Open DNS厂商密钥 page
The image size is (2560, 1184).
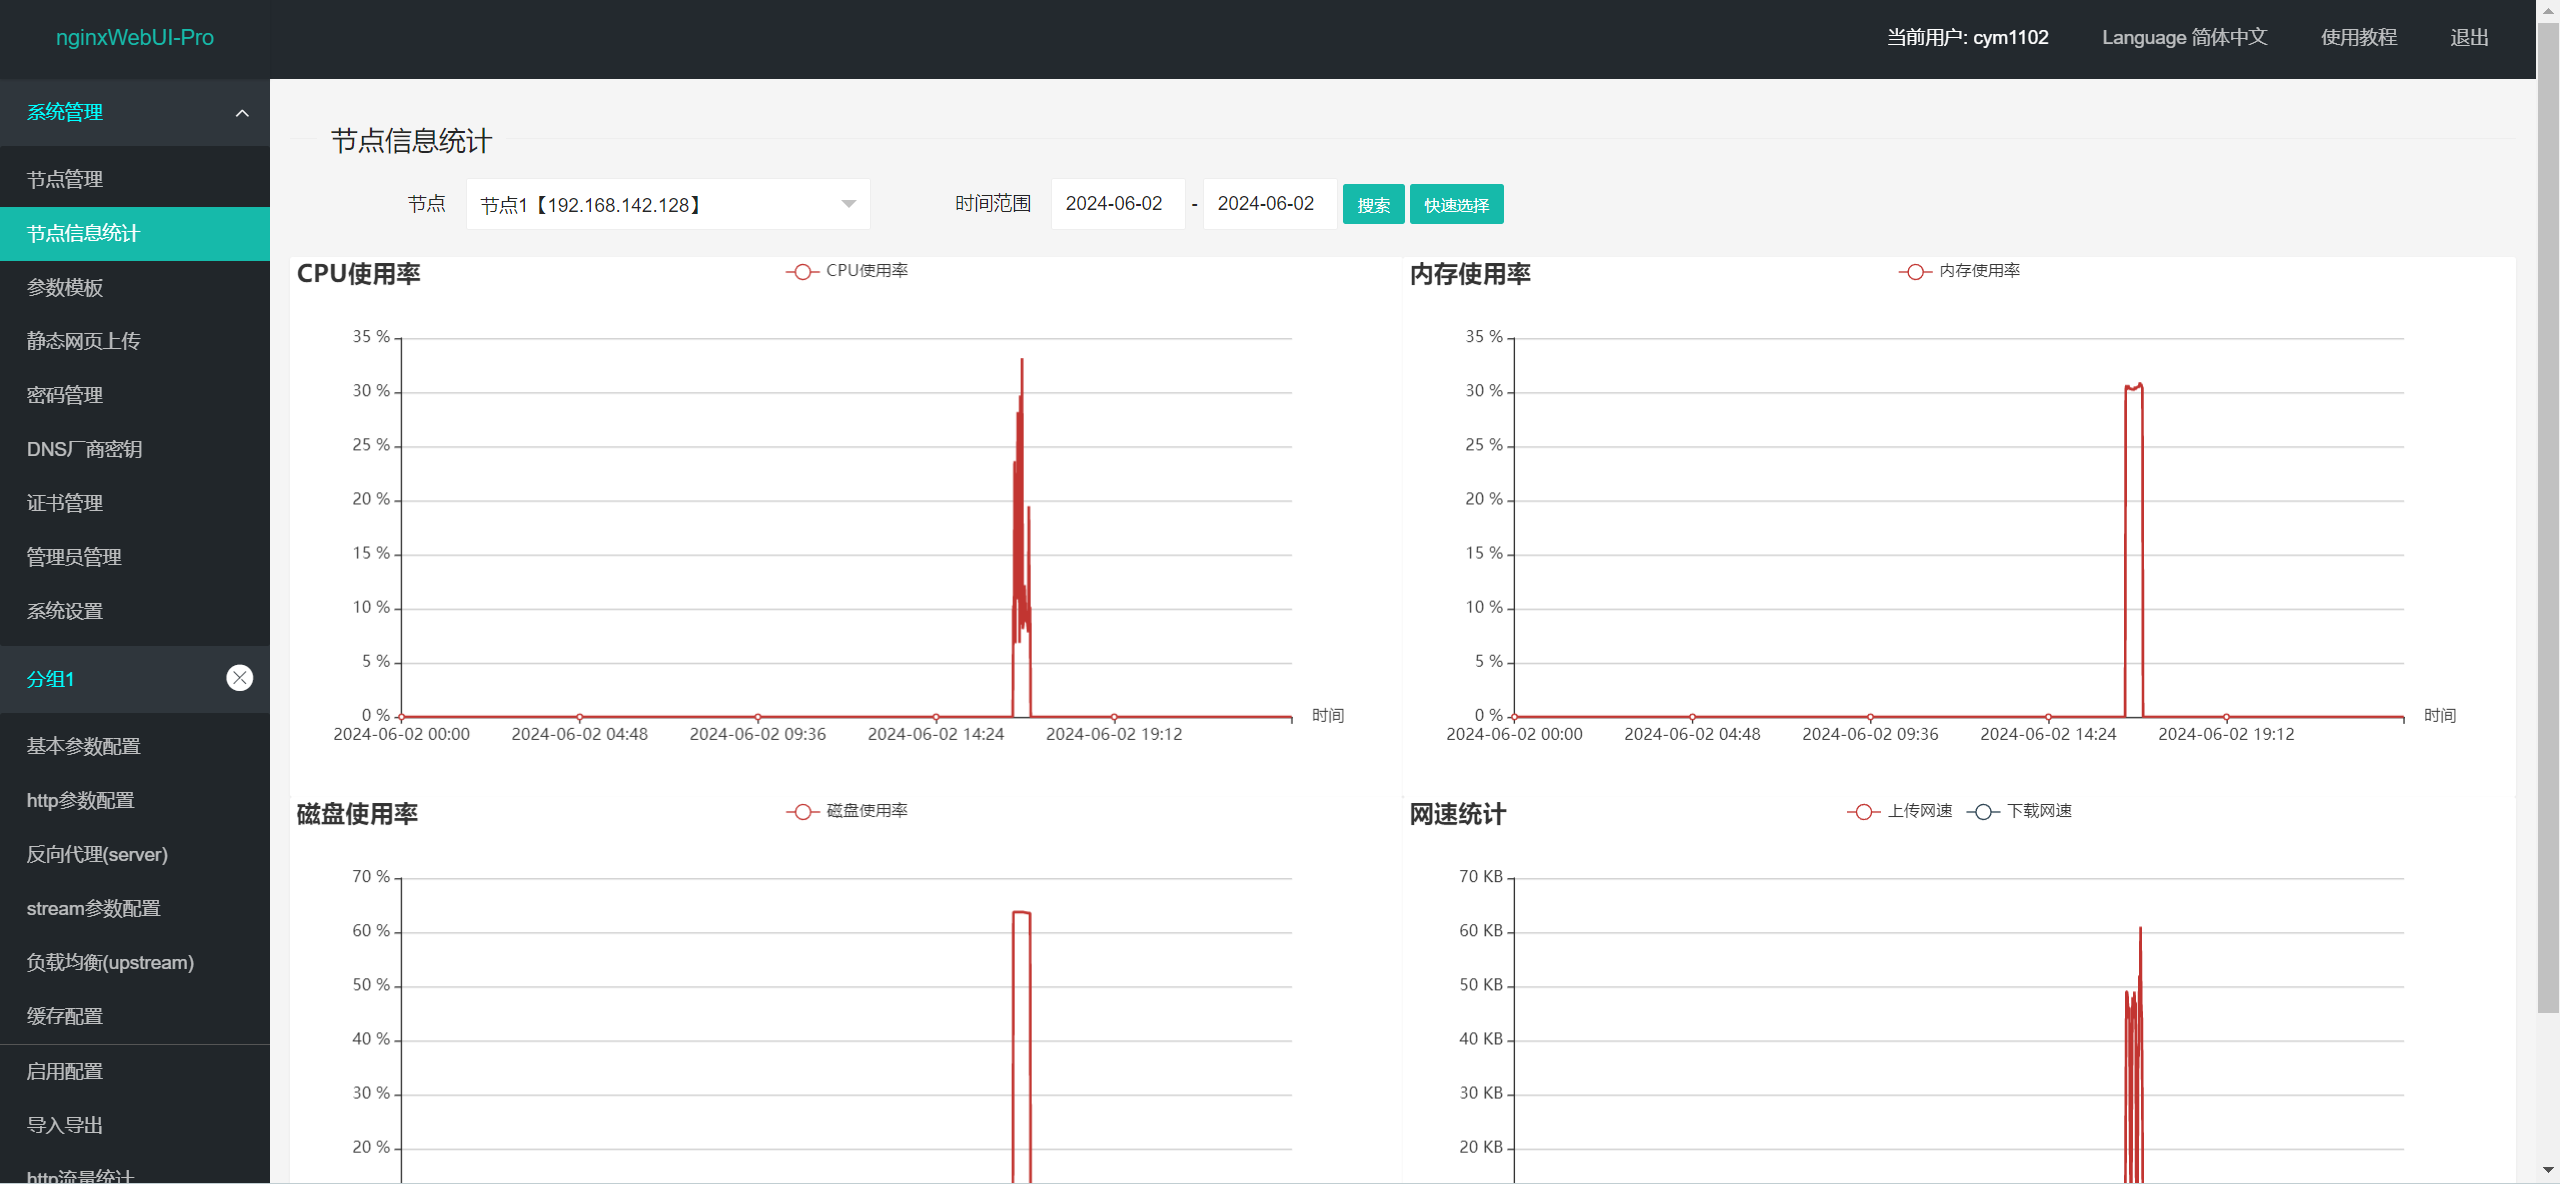tap(135, 449)
